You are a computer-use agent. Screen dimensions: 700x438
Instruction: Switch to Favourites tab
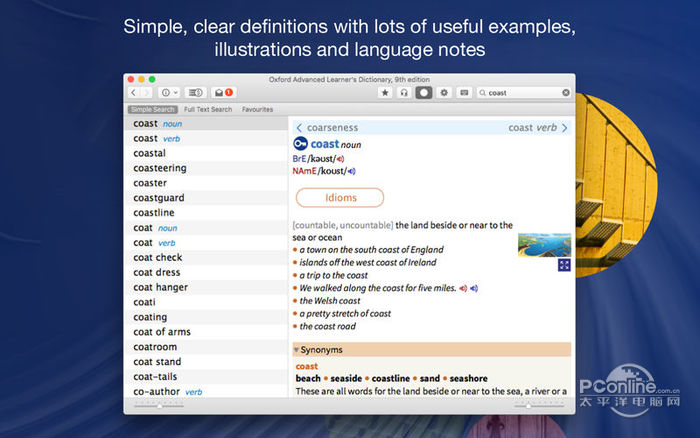257,109
